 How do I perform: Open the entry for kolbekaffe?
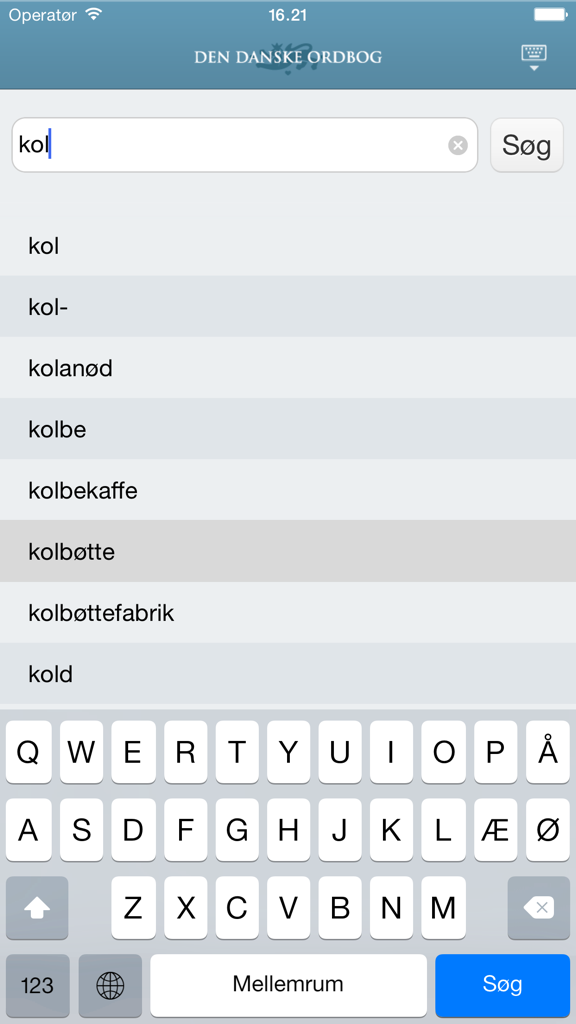(288, 490)
